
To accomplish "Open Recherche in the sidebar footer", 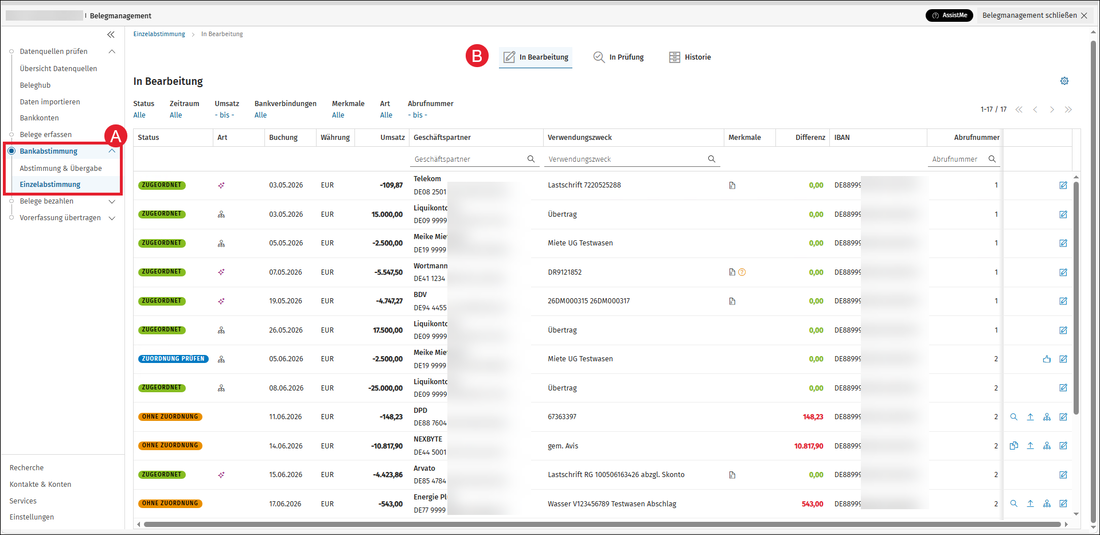I will click(x=27, y=468).
